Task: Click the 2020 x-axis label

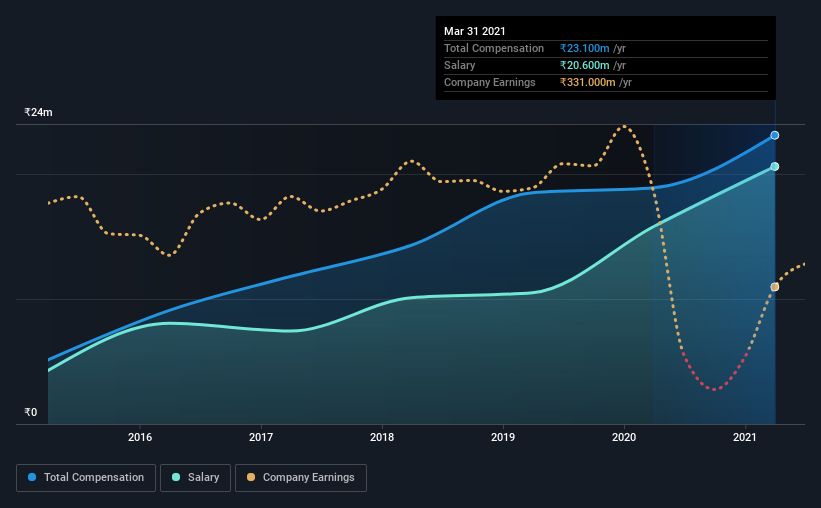Action: click(624, 437)
